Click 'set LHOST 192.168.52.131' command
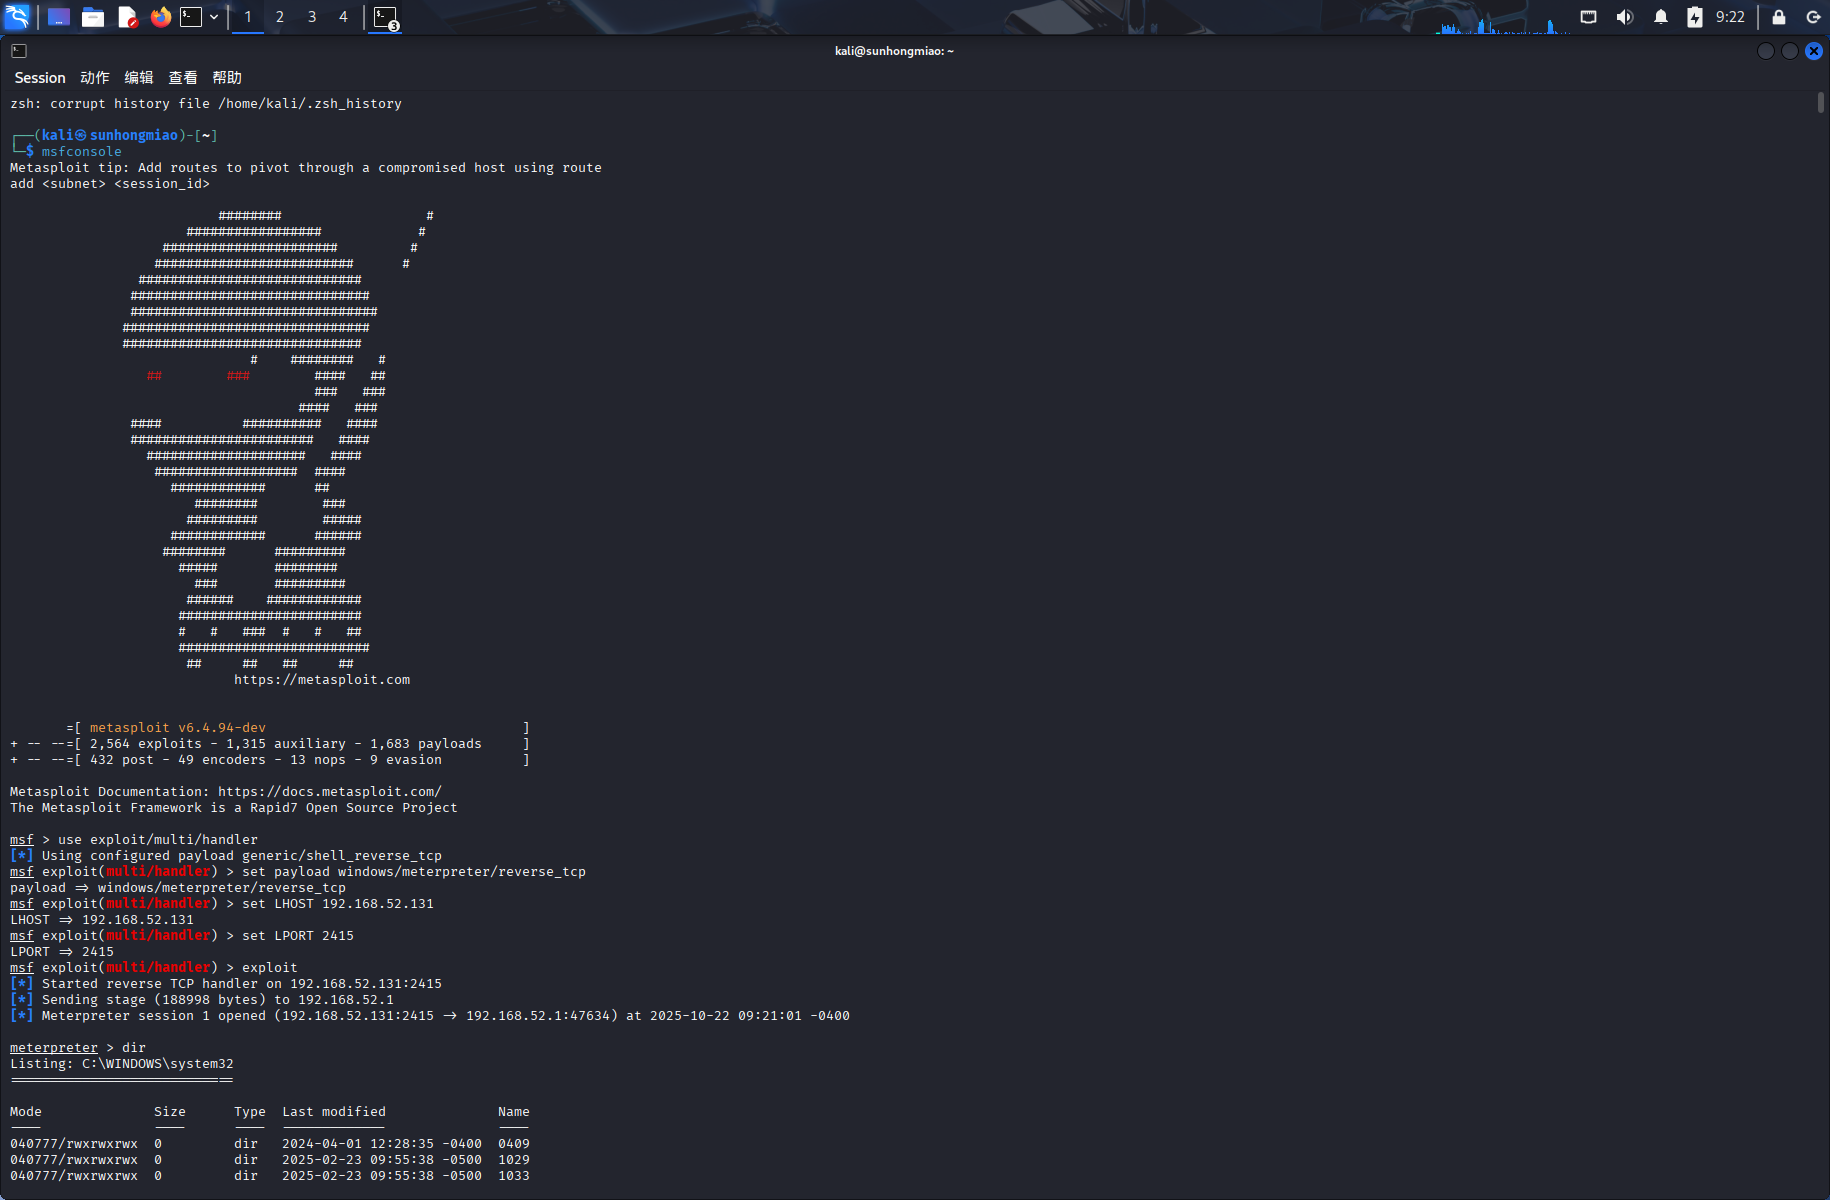Viewport: 1830px width, 1200px height. tap(338, 904)
